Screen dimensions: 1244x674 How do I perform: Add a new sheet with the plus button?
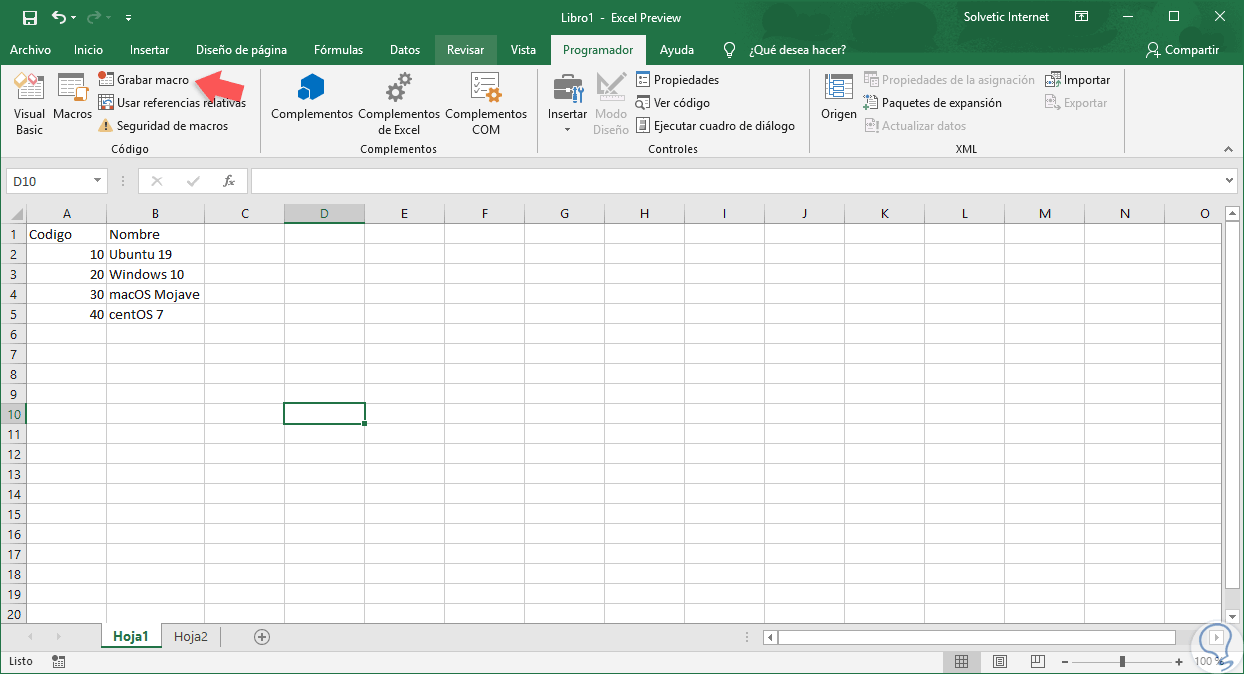coord(262,636)
